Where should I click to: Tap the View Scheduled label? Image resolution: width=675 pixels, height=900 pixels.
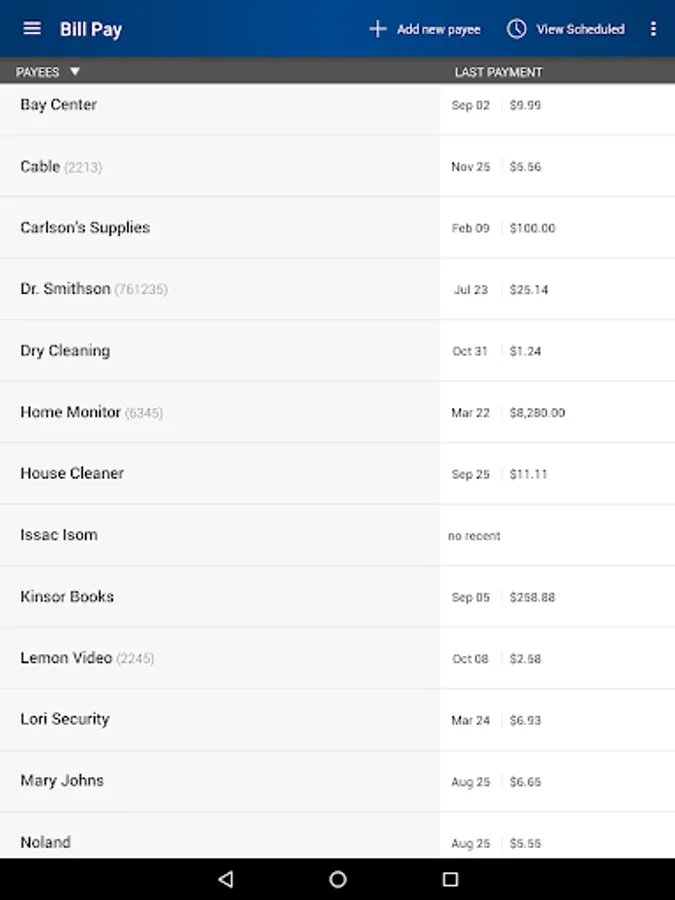coord(580,29)
